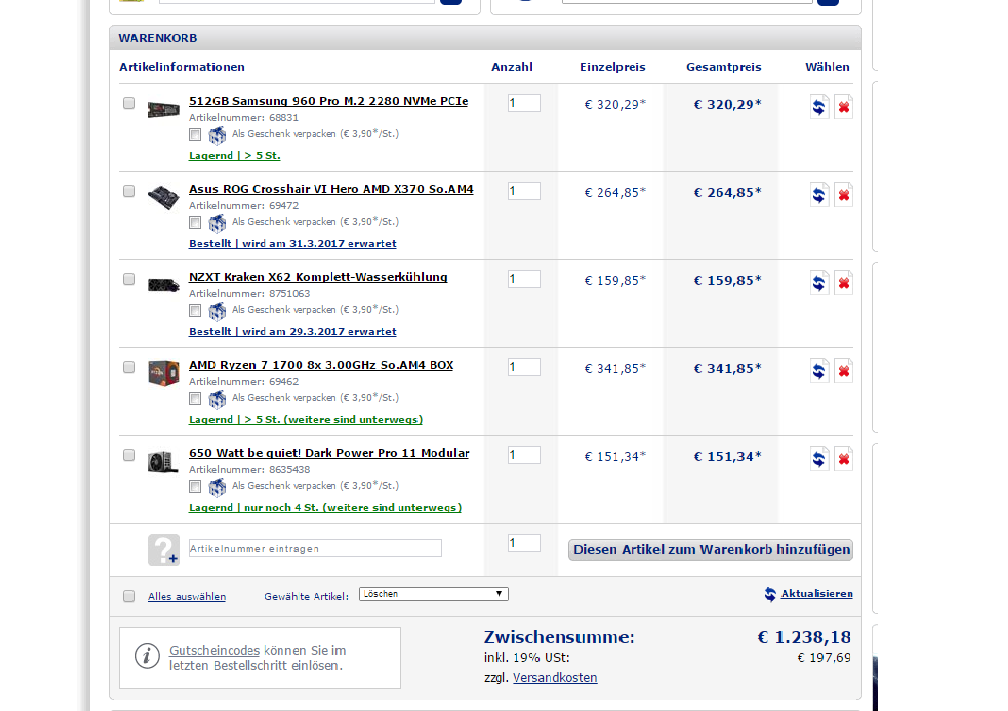The width and height of the screenshot is (1008, 711).
Task: Select the Asus ROG Crosshair row checkbox
Action: [x=129, y=191]
